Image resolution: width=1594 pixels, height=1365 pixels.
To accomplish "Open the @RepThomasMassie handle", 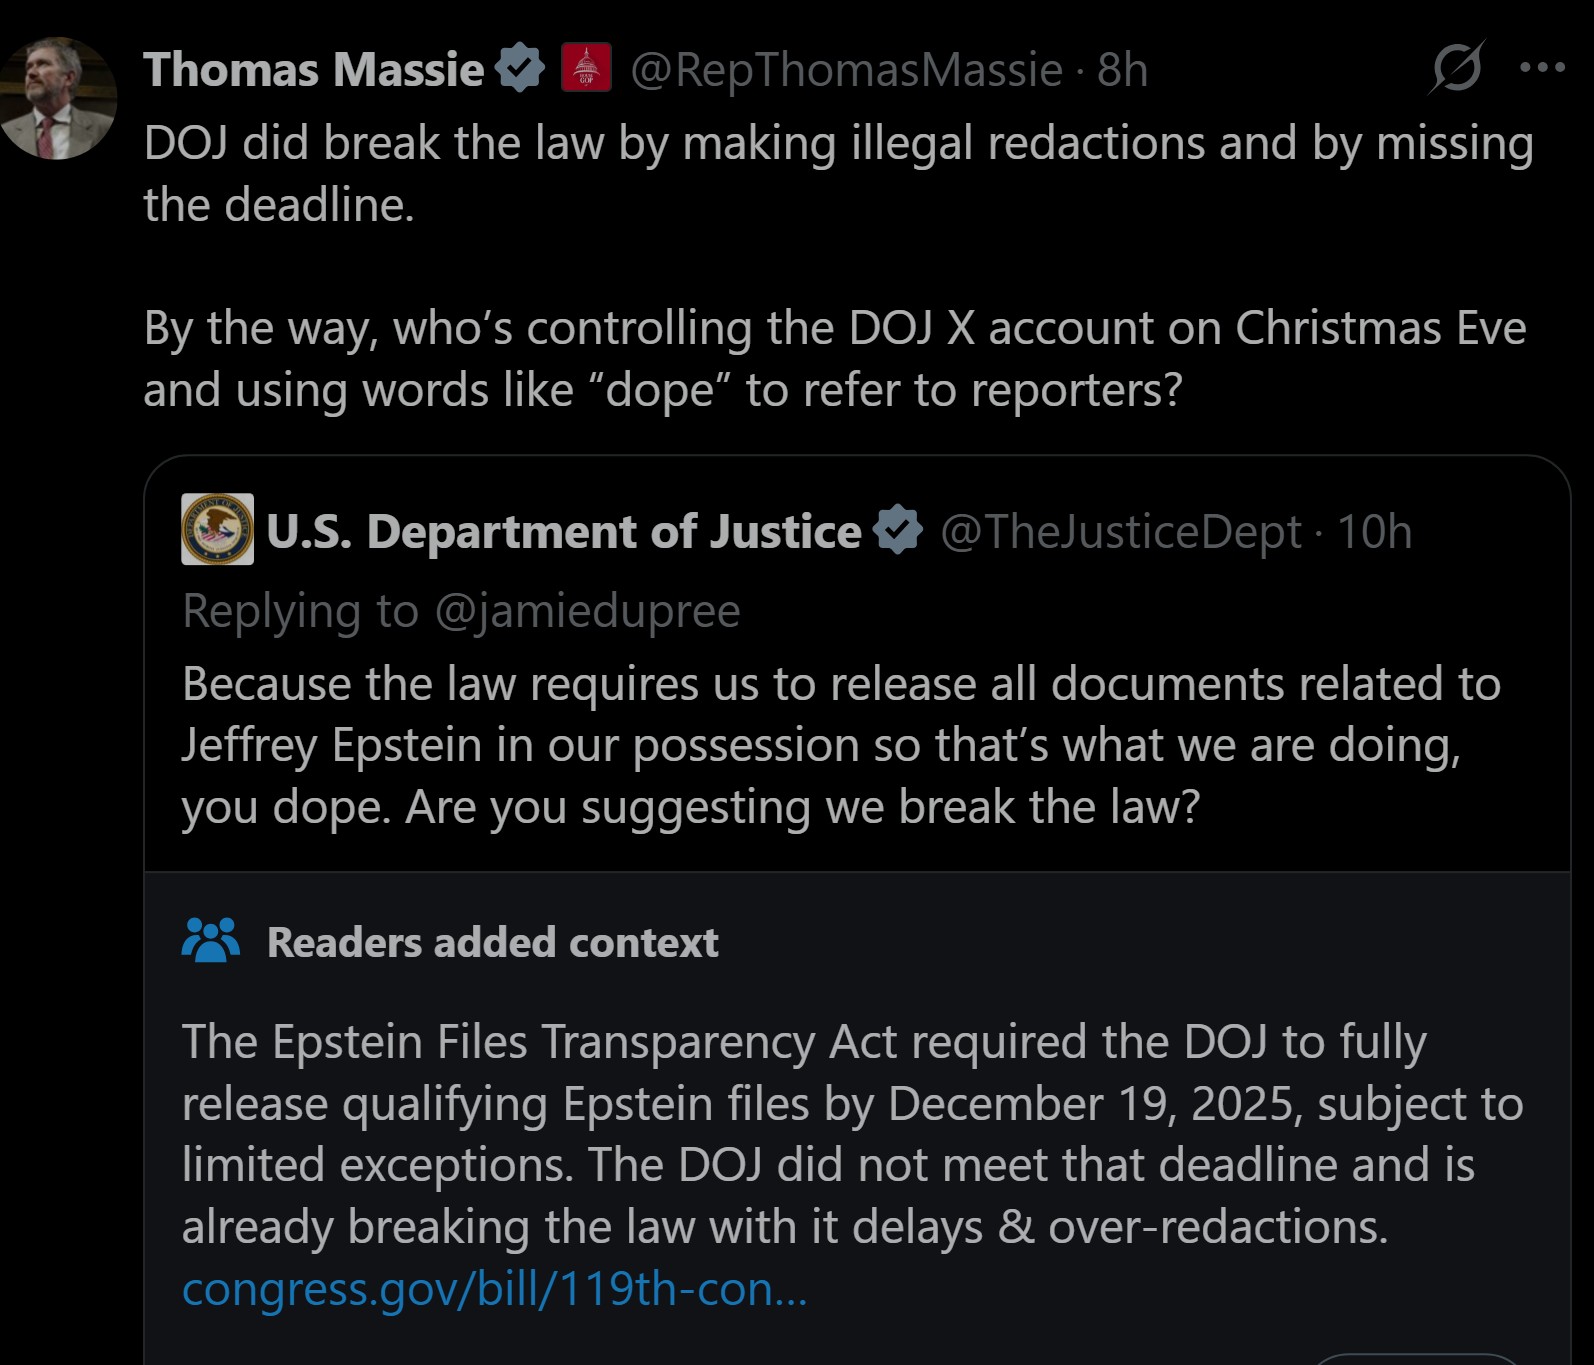I will pyautogui.click(x=846, y=70).
